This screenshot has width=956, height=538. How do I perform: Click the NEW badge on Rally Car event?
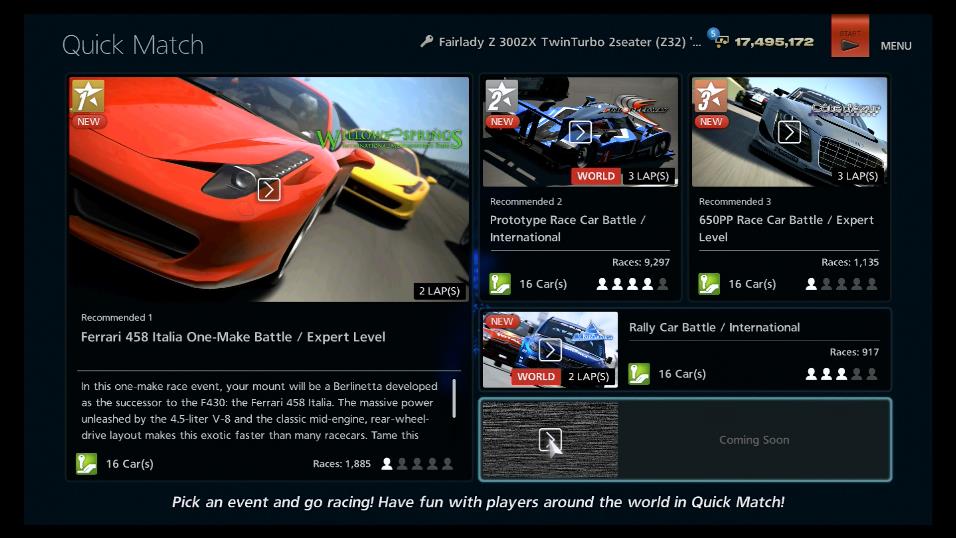coord(502,321)
